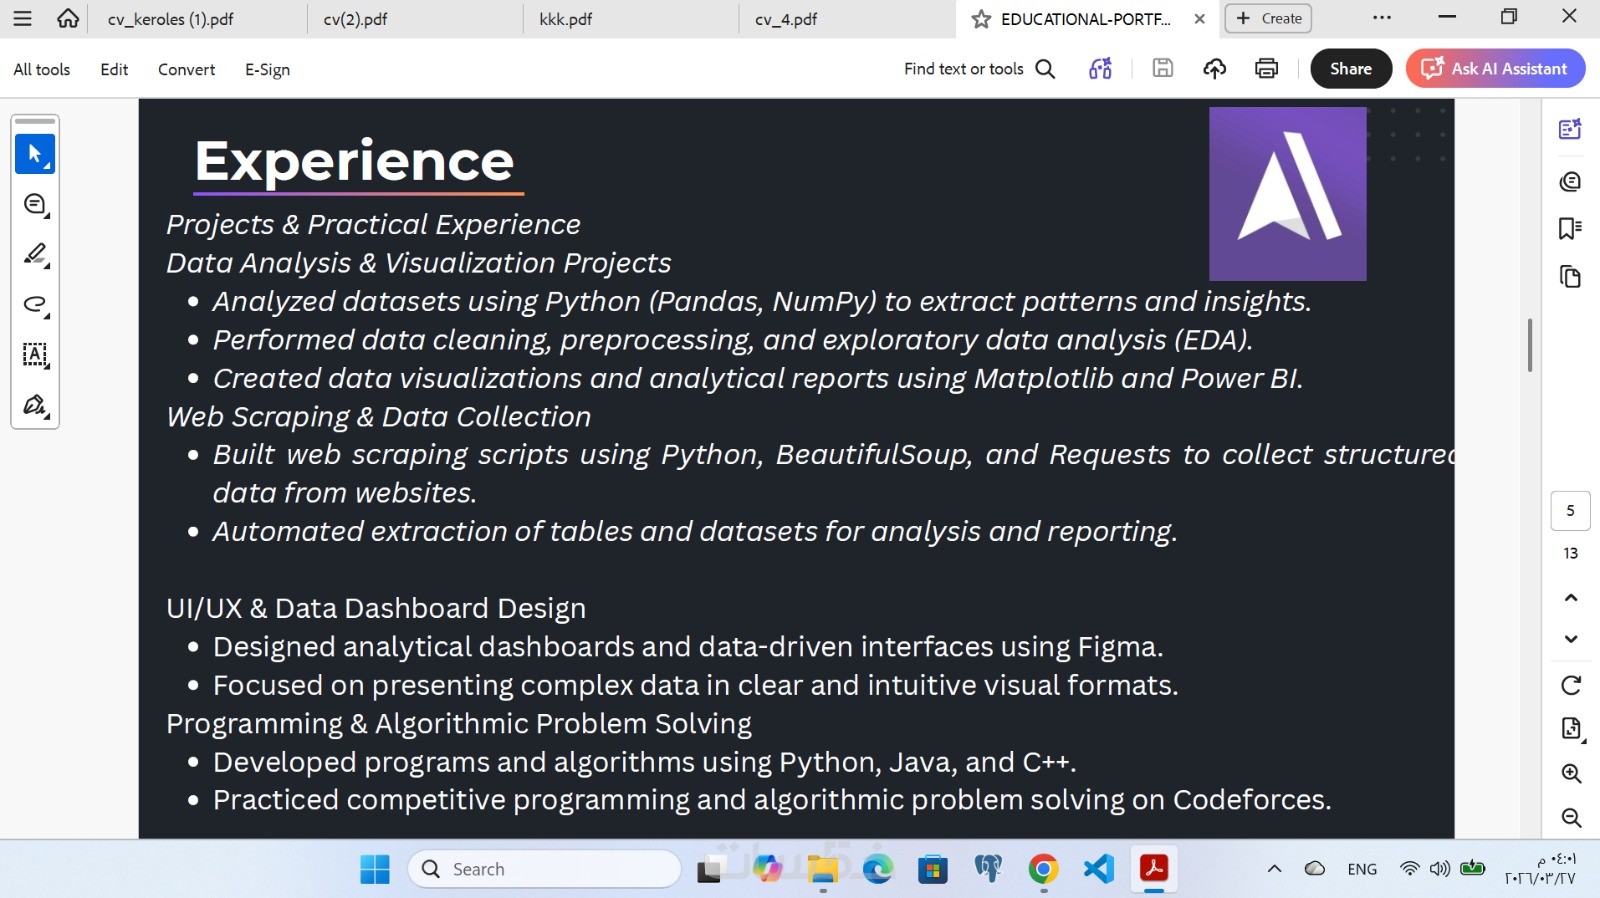
Task: Select the Highlight pen tool
Action: pos(35,255)
